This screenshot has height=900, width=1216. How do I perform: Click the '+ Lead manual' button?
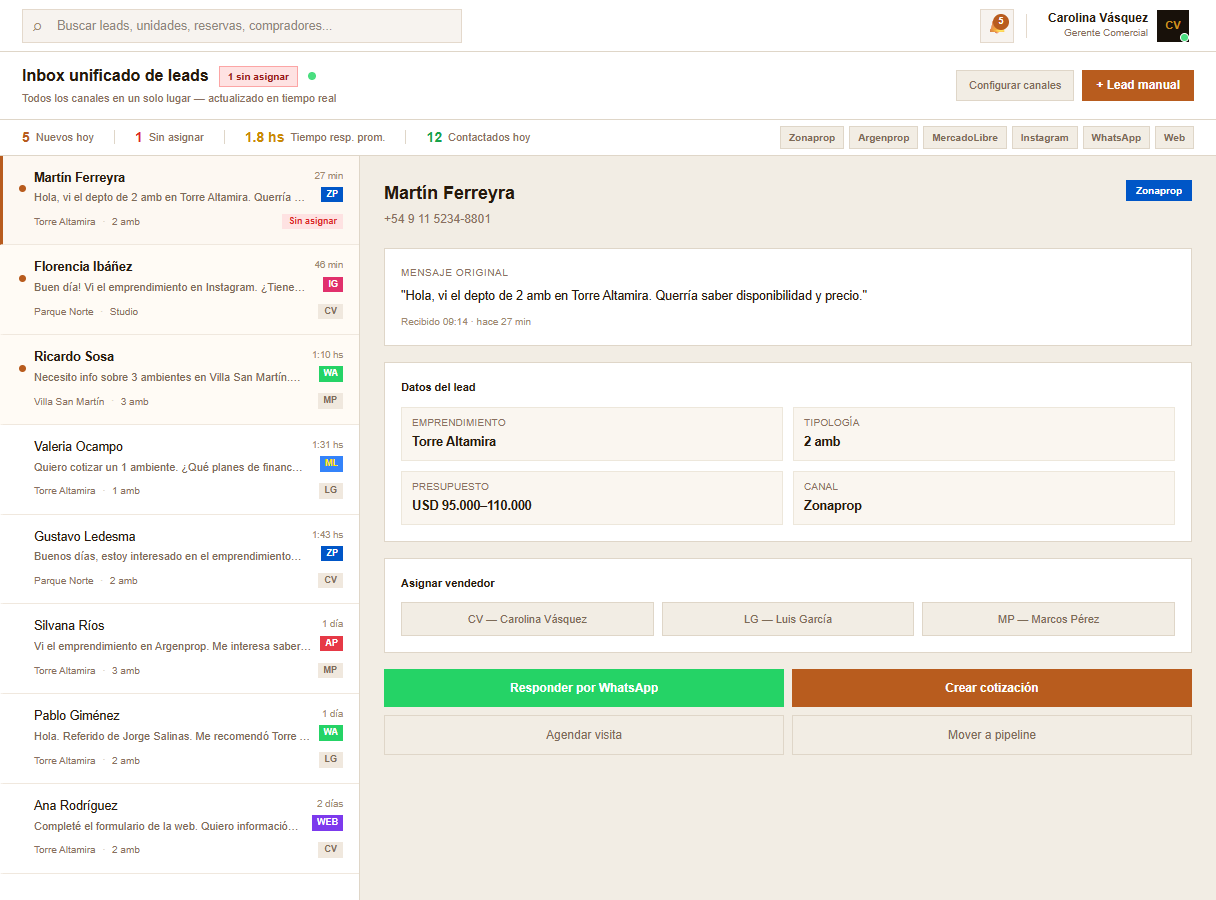click(x=1137, y=86)
